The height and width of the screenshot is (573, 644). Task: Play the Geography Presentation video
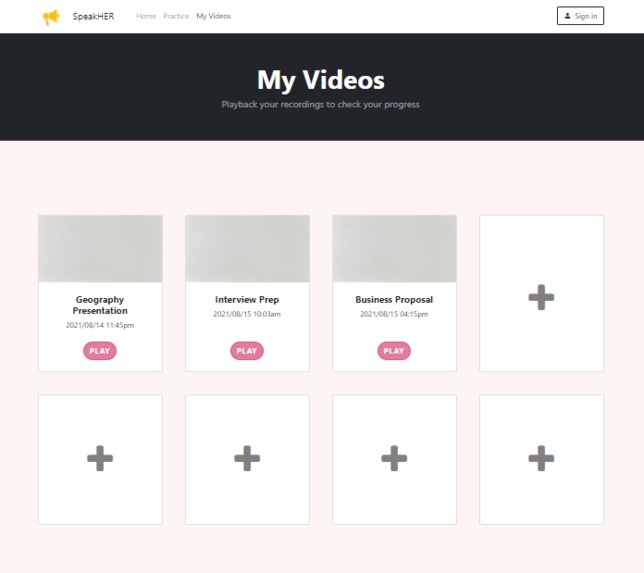tap(100, 351)
